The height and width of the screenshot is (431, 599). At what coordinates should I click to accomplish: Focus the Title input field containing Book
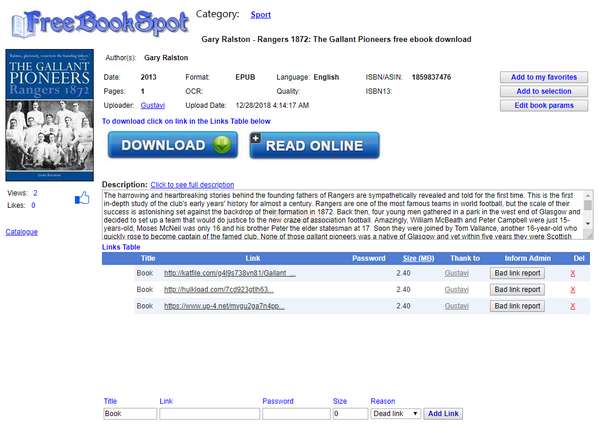point(130,414)
